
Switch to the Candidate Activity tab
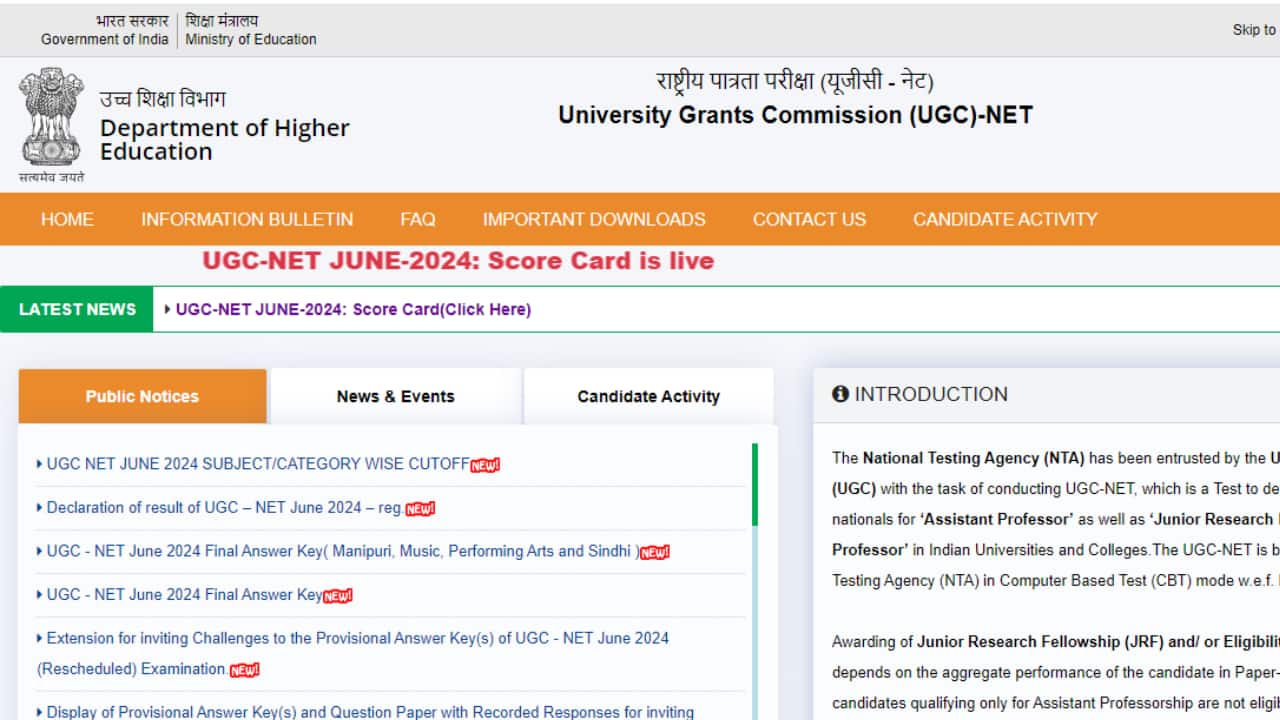pos(649,396)
